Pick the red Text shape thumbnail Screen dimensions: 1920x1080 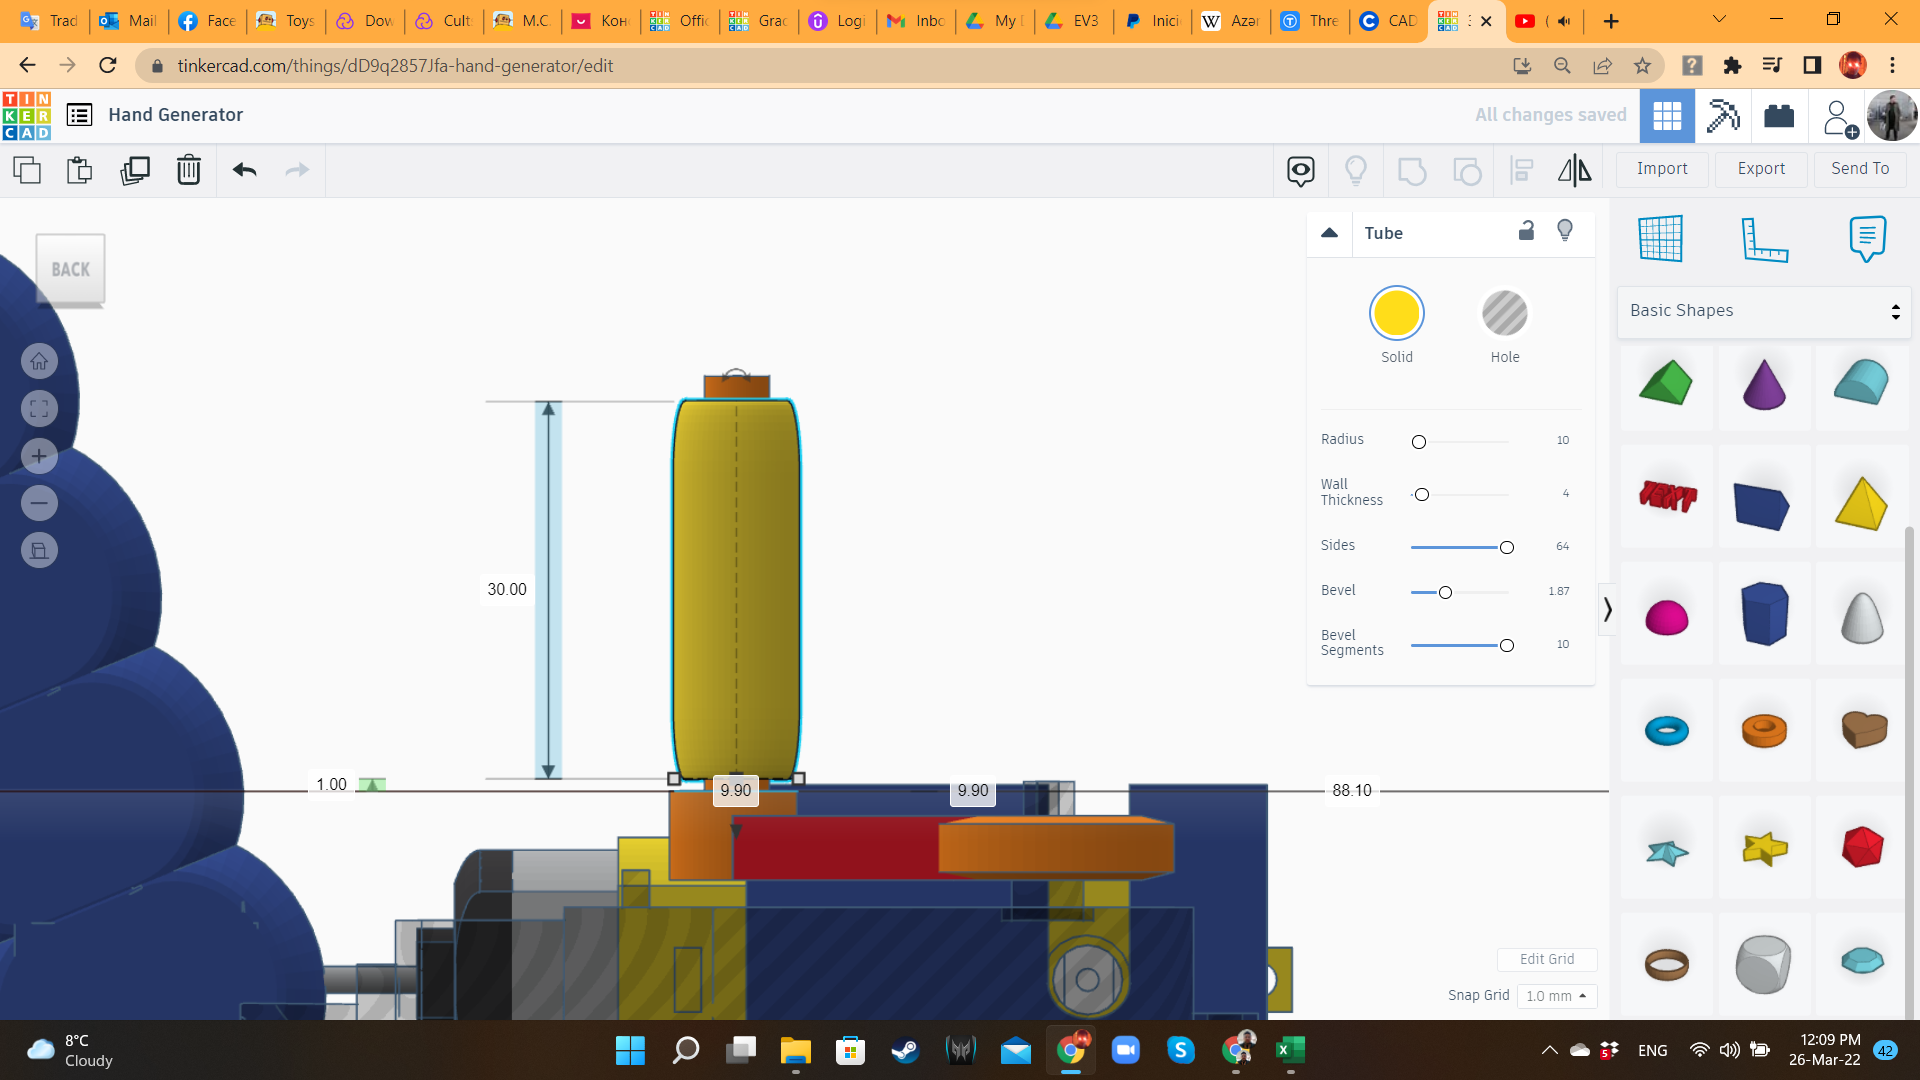click(1667, 497)
